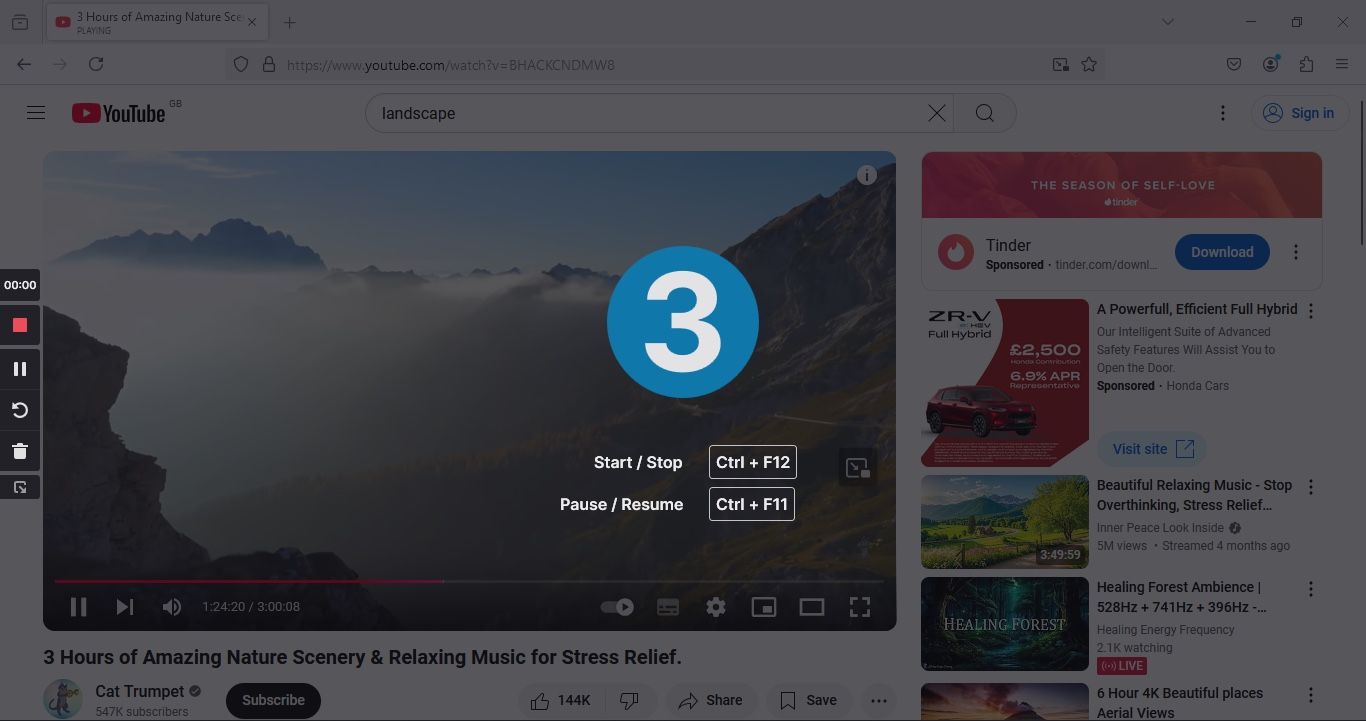
Task: Open the video player settings gear
Action: tap(716, 606)
